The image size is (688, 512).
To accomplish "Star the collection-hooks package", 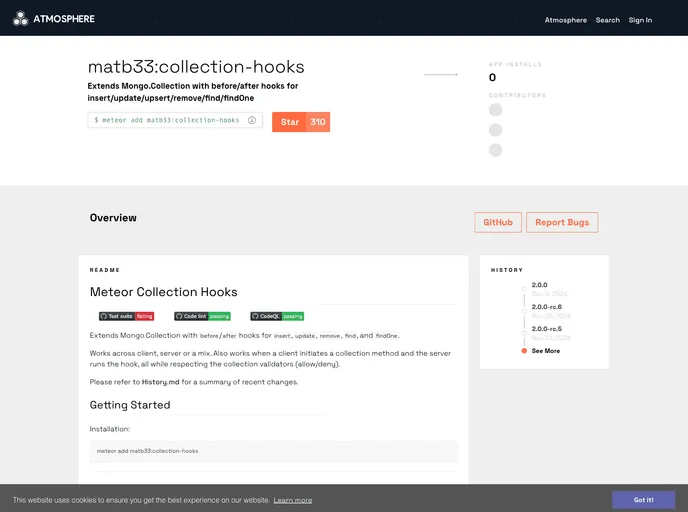I will 290,122.
